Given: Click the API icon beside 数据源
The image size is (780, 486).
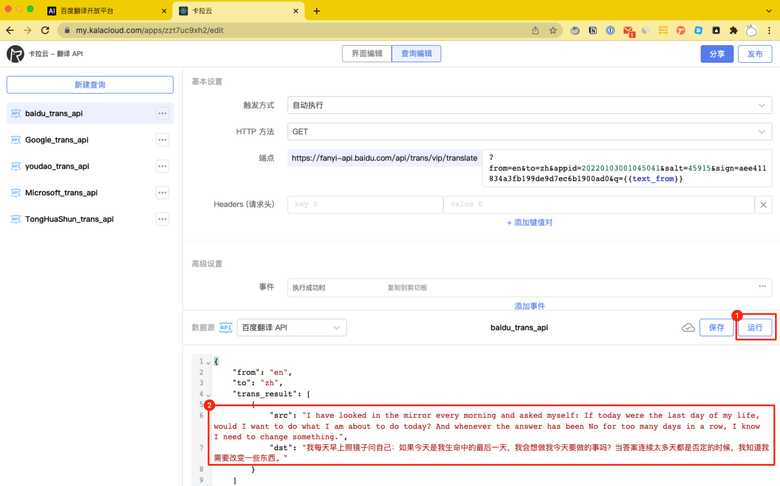Looking at the screenshot, I should [226, 327].
